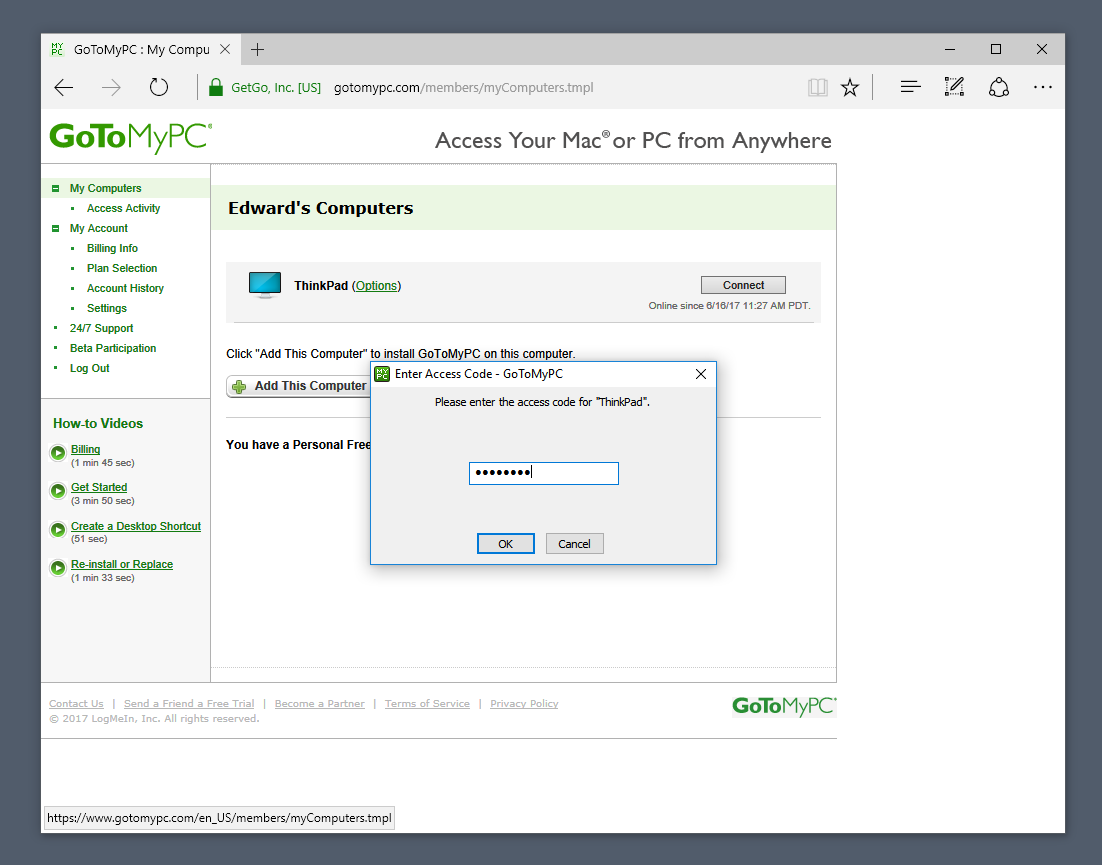The image size is (1102, 865).
Task: Open the Hub lines icon
Action: click(910, 87)
